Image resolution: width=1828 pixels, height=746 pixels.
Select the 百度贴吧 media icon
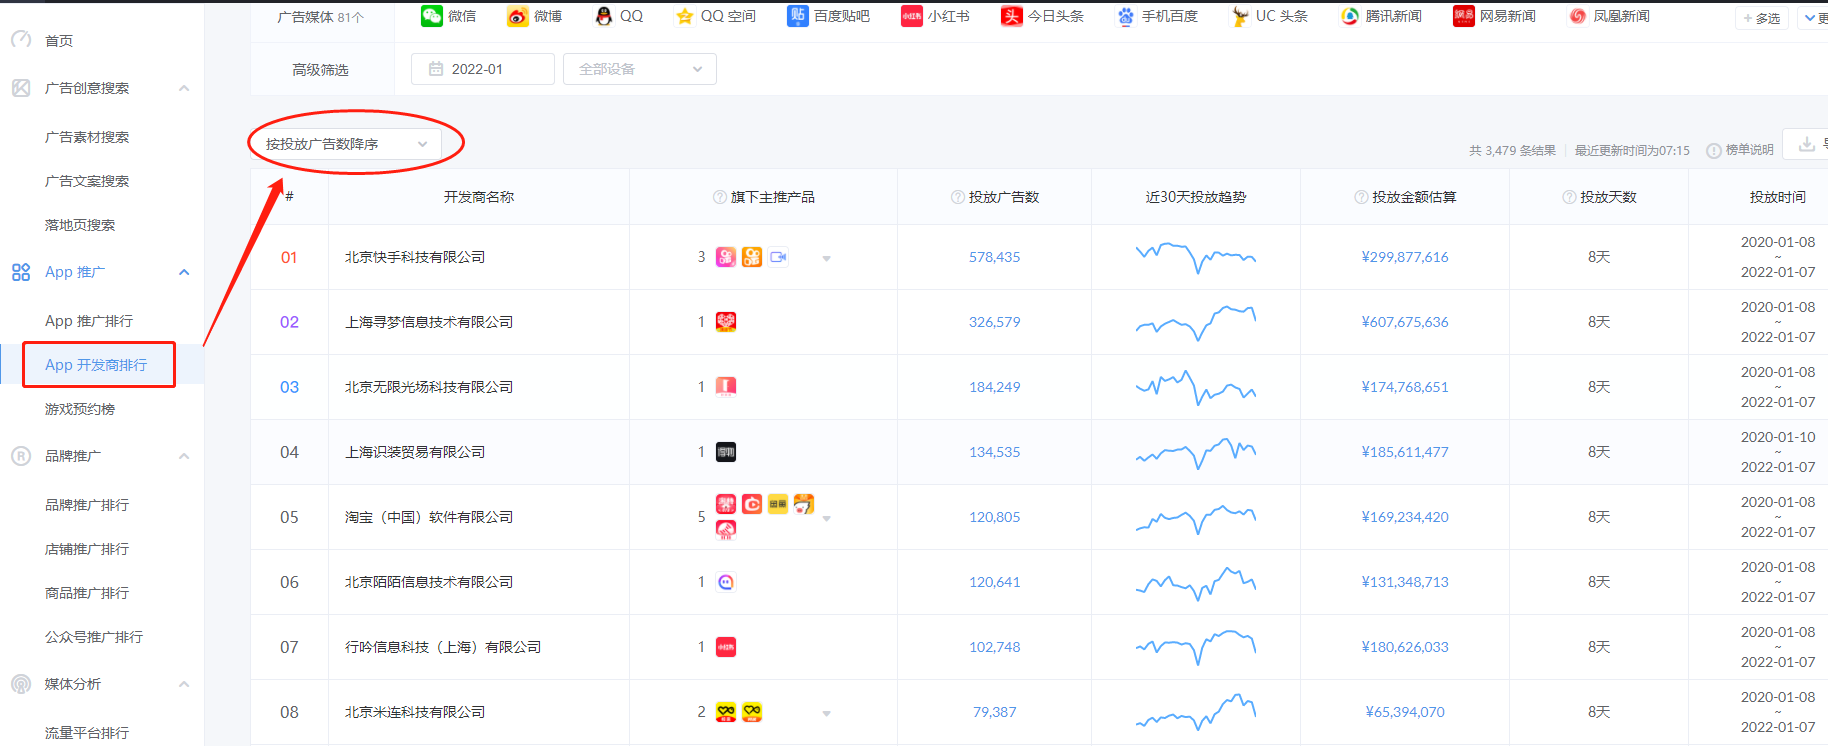pyautogui.click(x=798, y=16)
